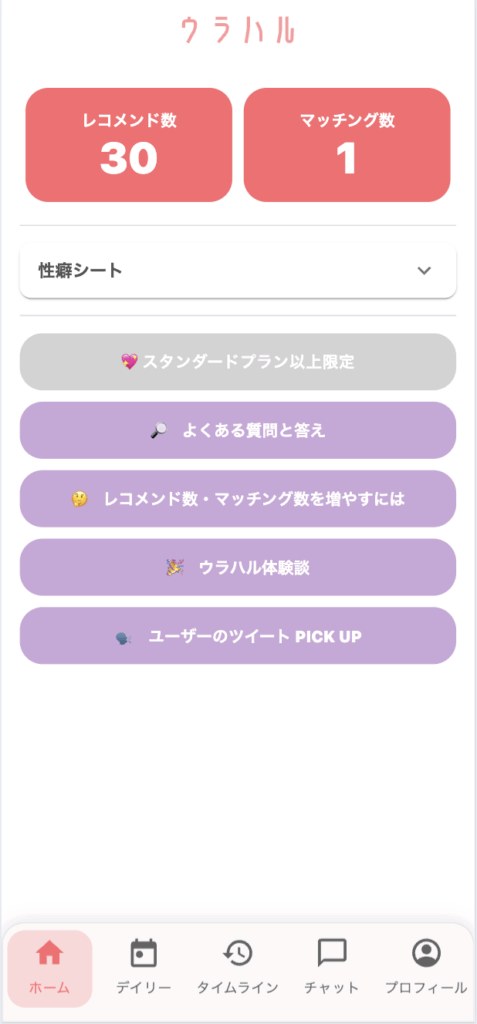Open the Chat speech bubble icon

tap(332, 953)
